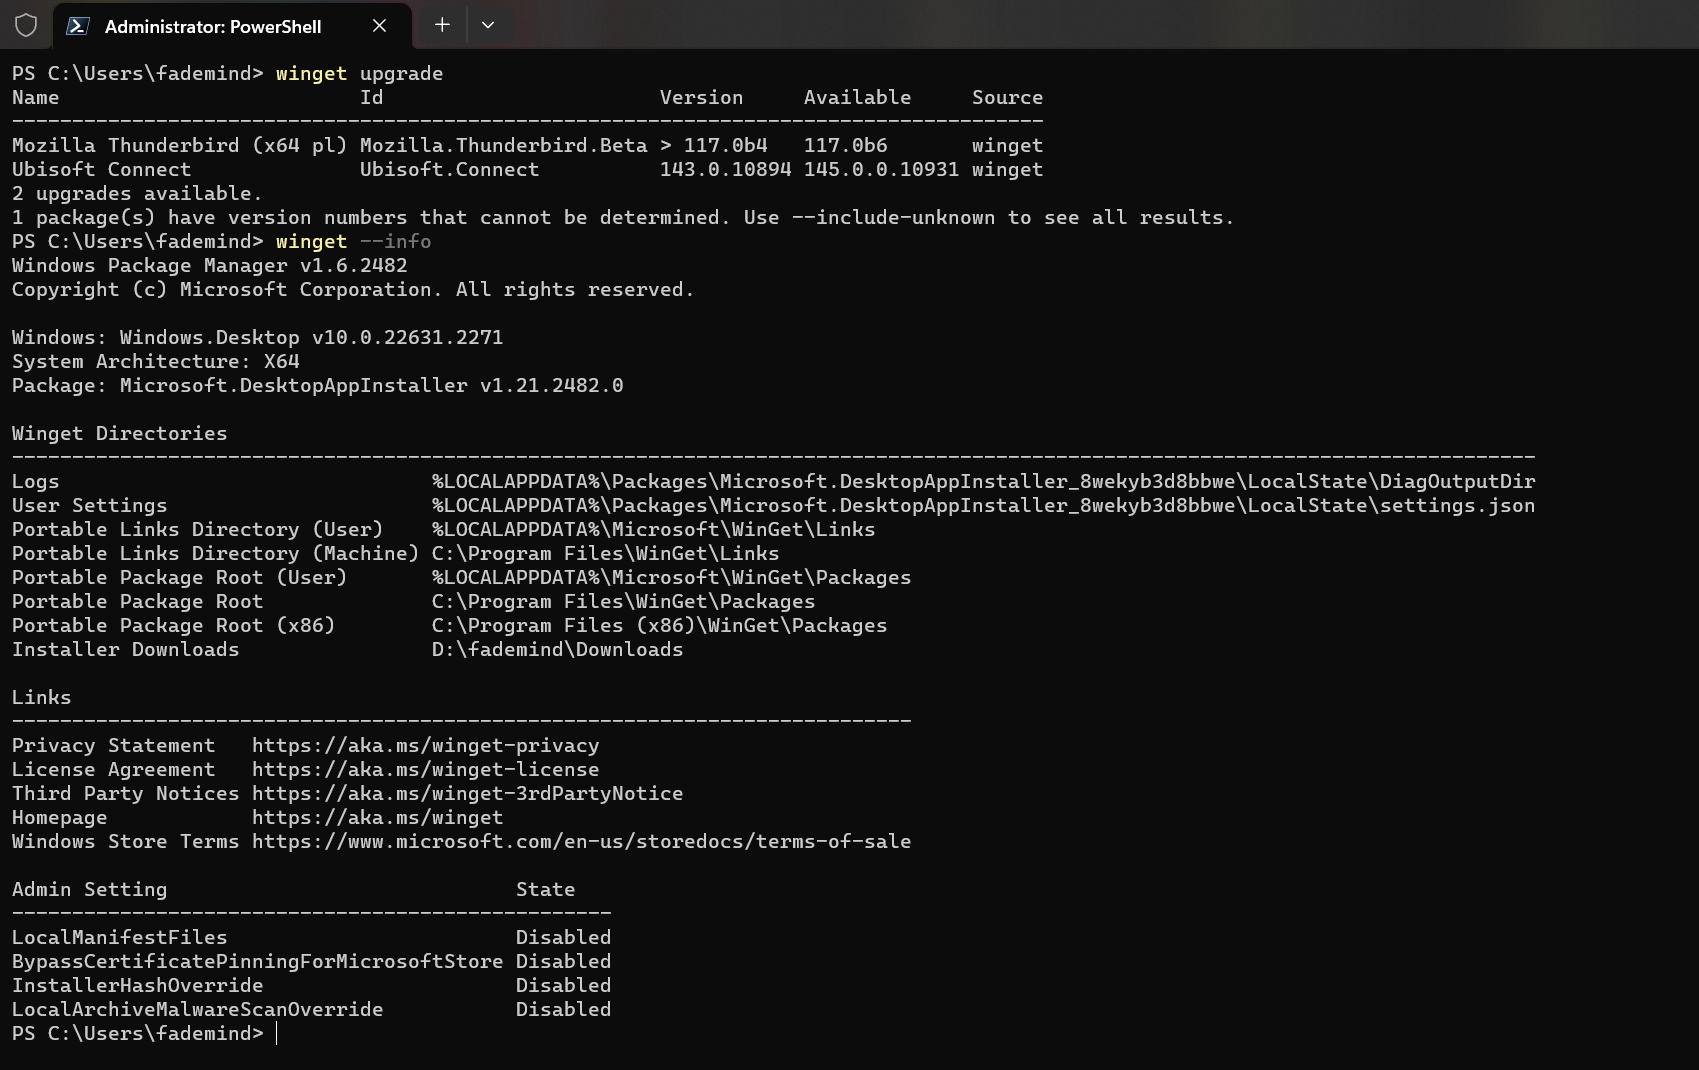The image size is (1699, 1070).
Task: Click the Installer Downloads path
Action: [x=556, y=649]
